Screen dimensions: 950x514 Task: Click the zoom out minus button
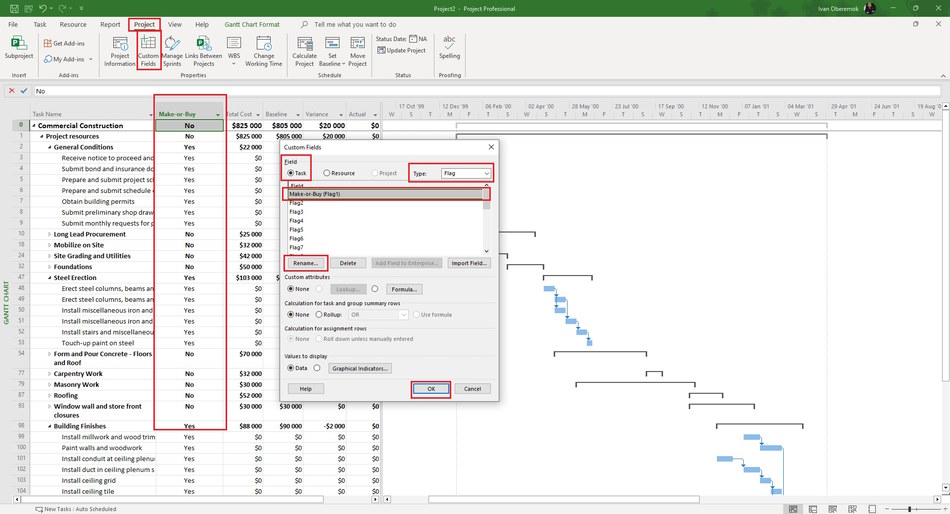coord(886,509)
